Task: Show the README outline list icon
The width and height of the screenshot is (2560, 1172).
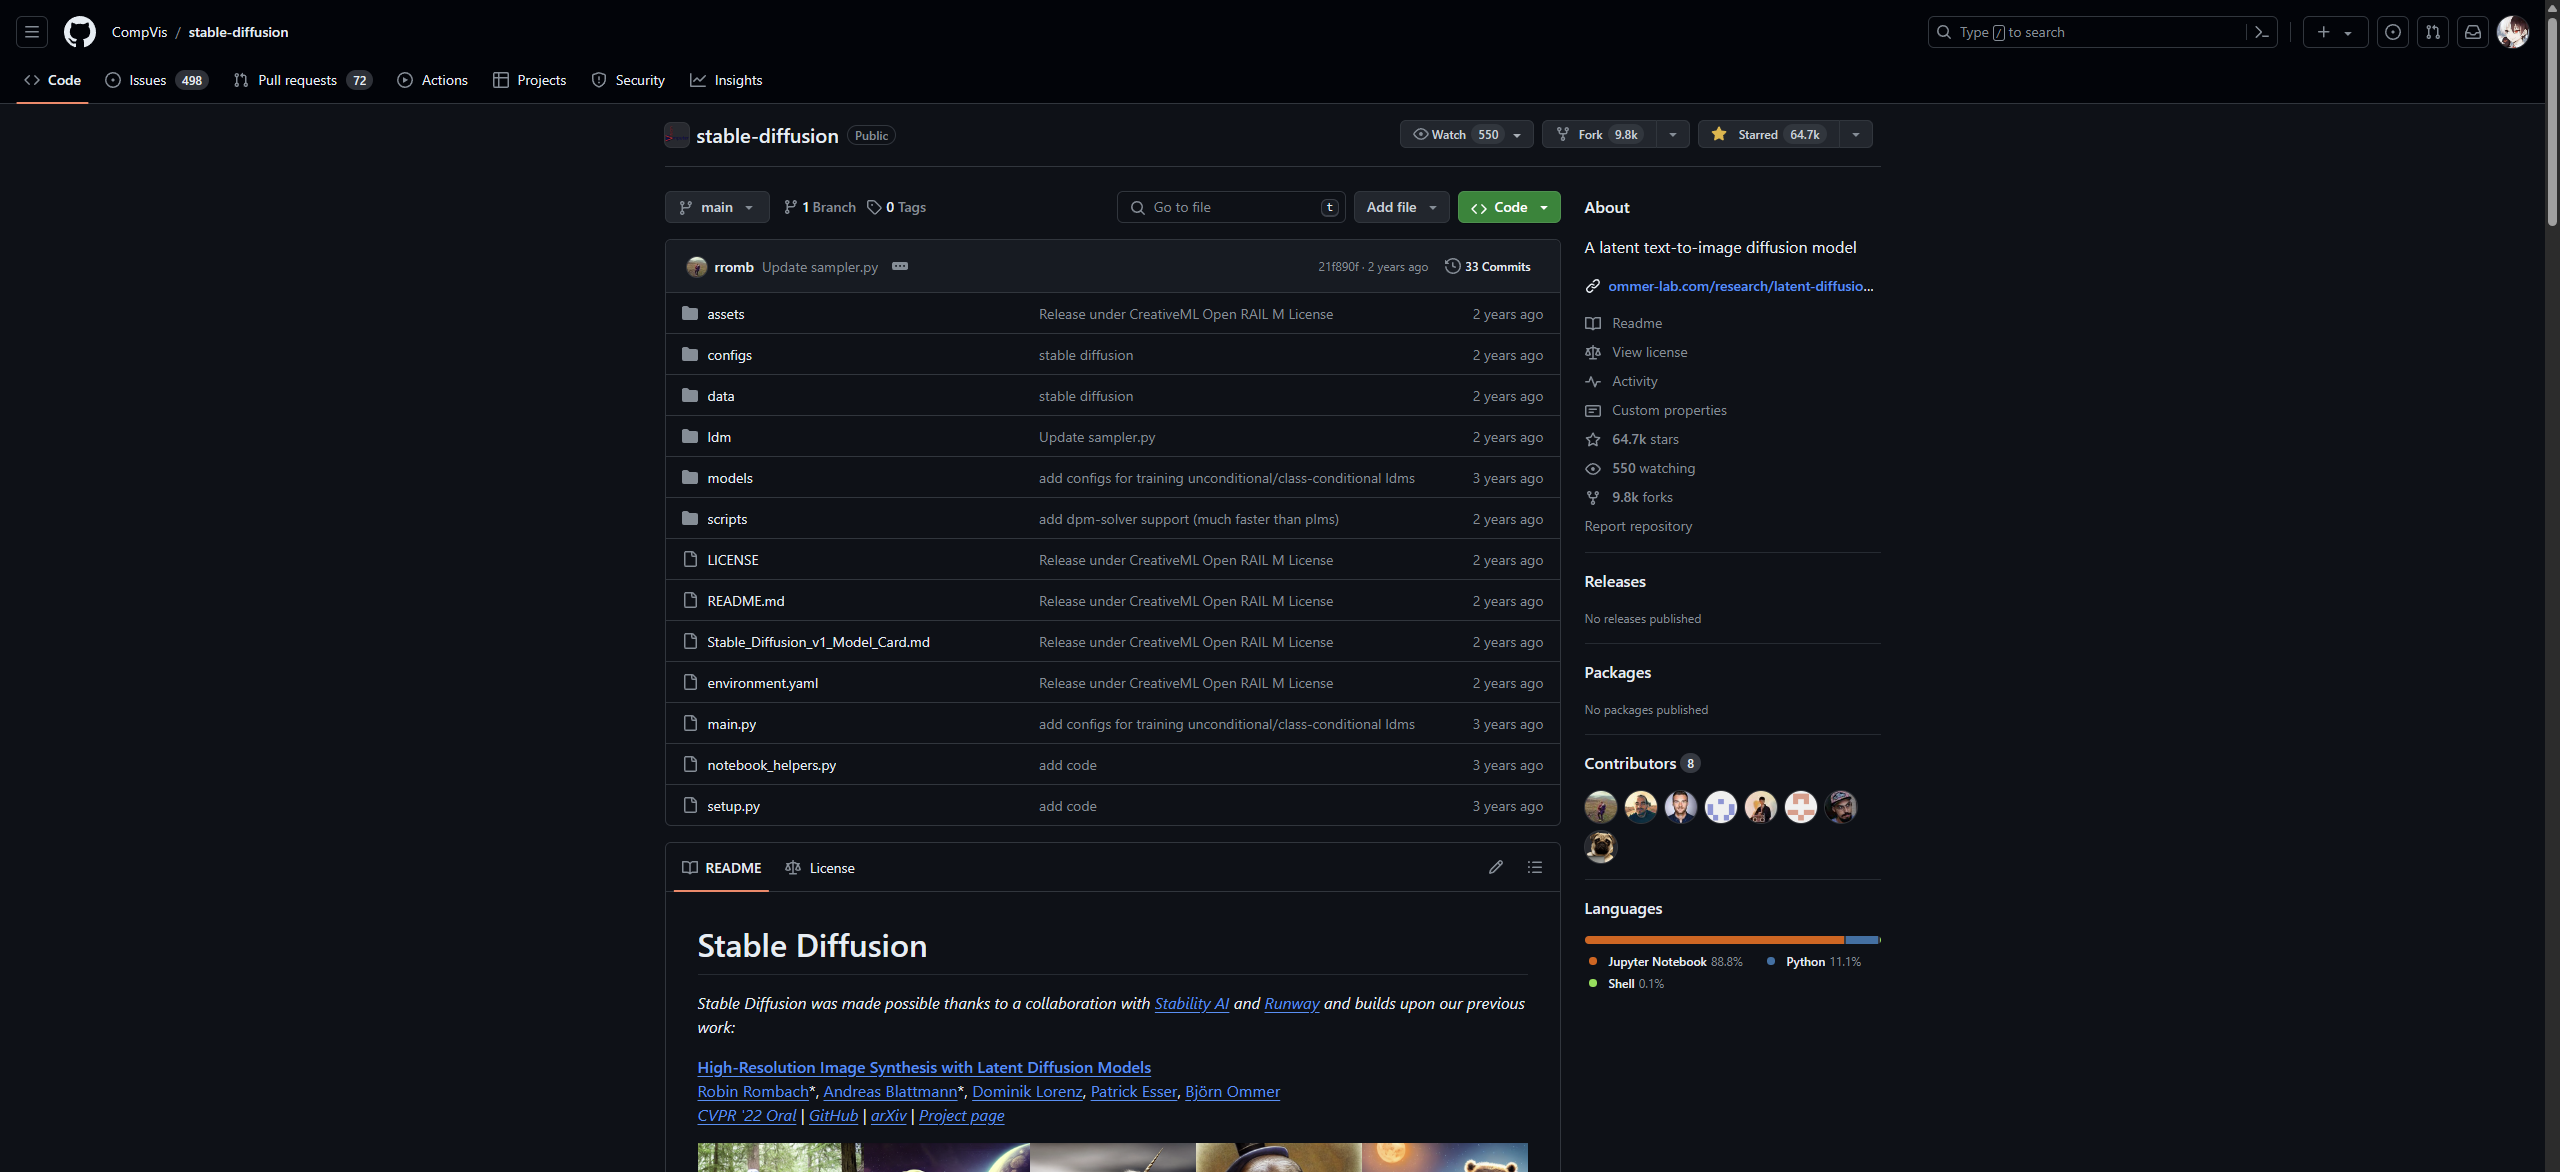Action: 1534,867
